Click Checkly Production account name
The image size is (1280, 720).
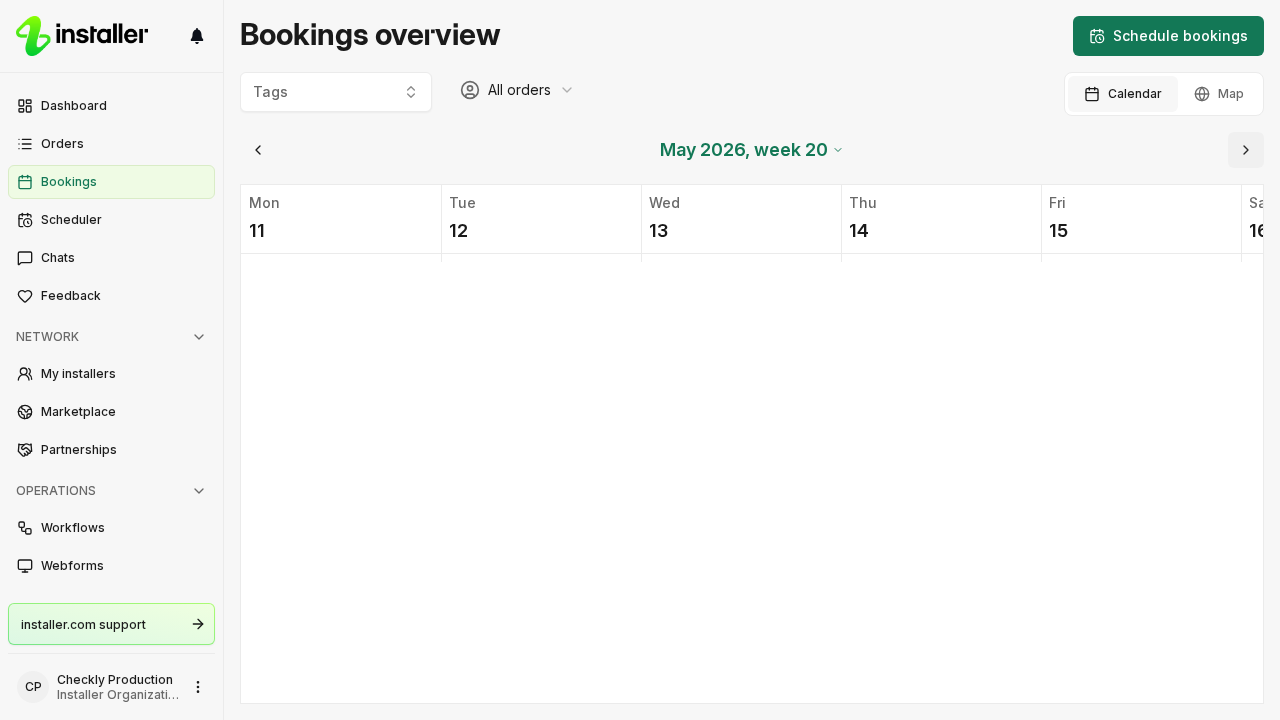tap(115, 680)
